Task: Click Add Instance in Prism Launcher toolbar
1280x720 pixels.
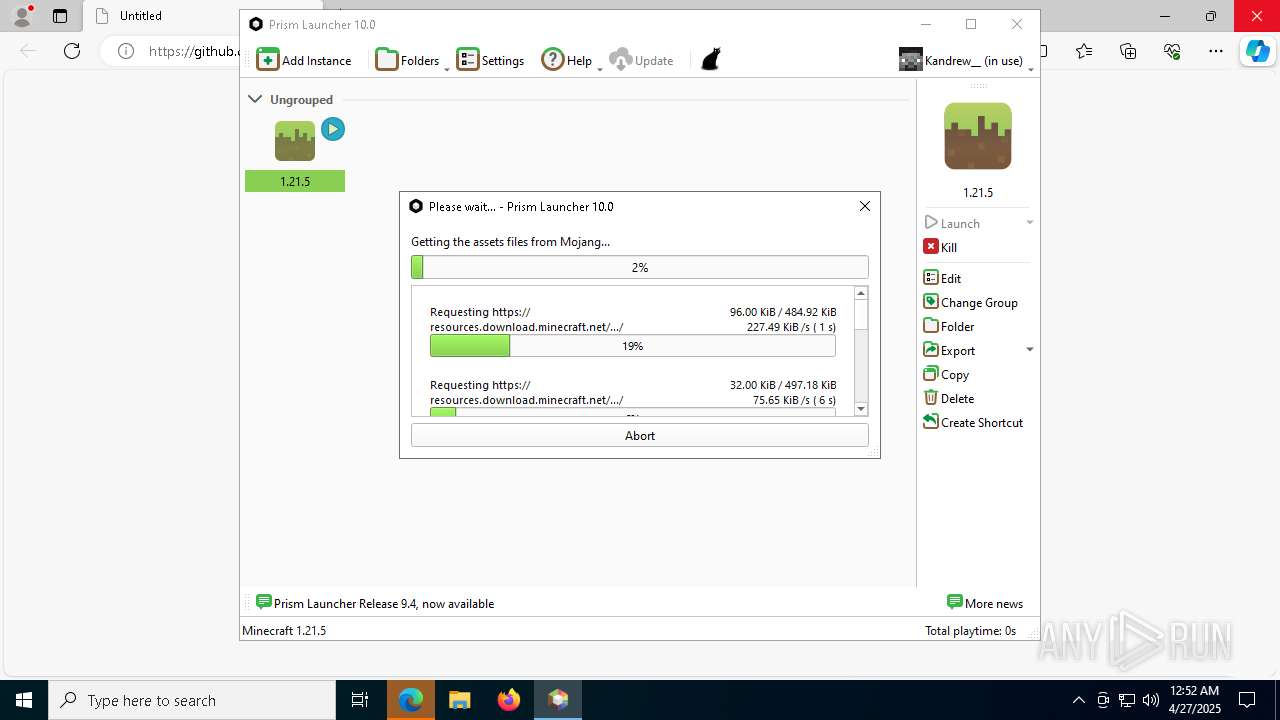Action: click(x=304, y=60)
